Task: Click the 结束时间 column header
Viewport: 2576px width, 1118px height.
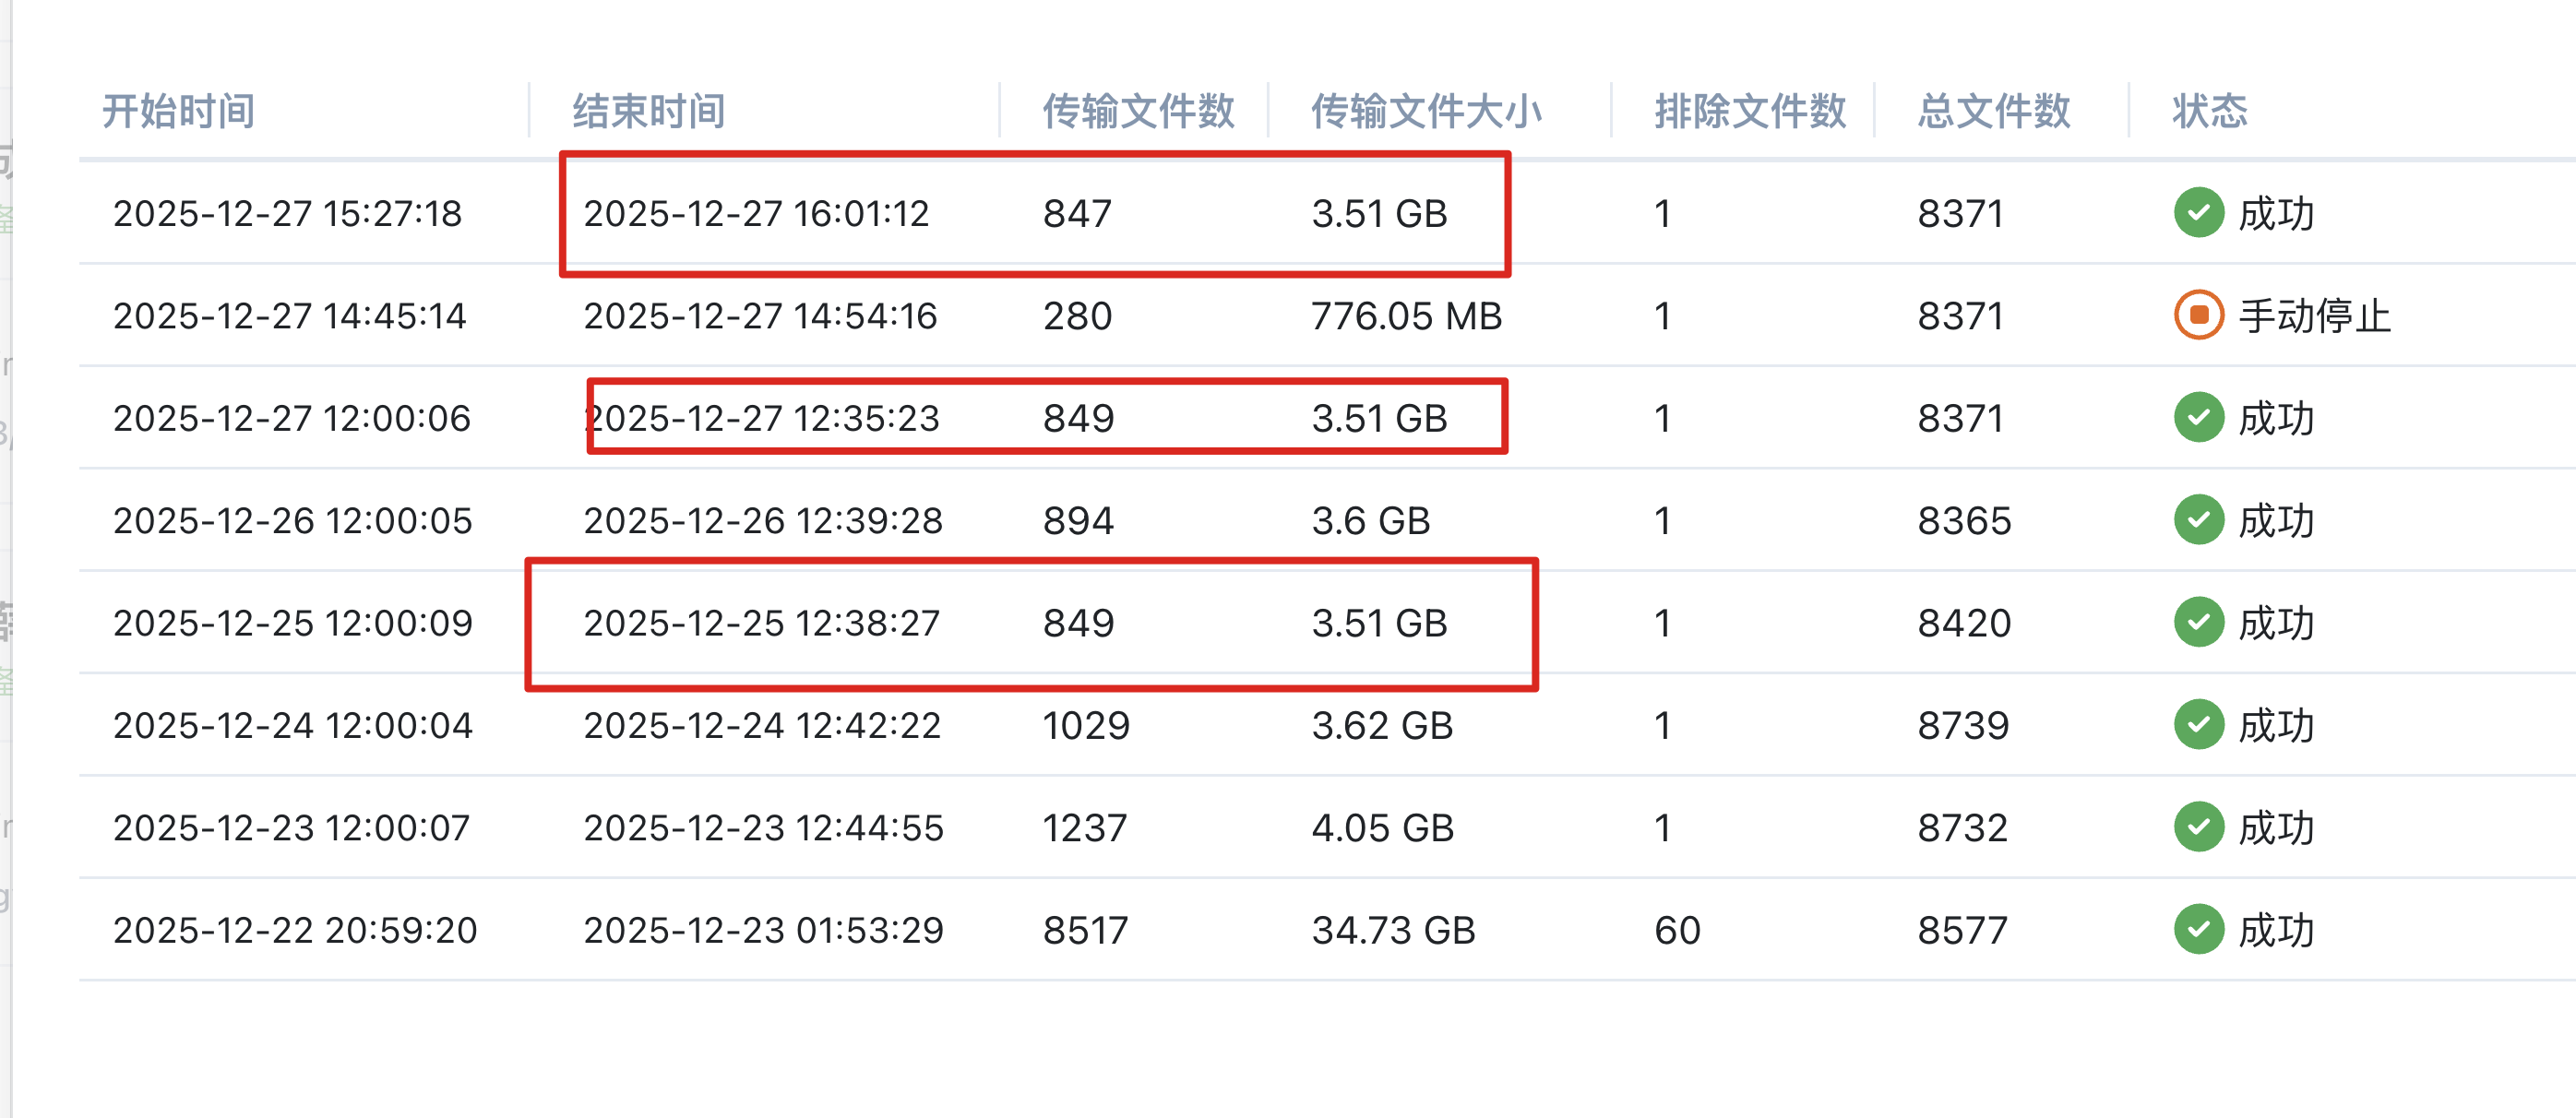Action: pos(649,111)
